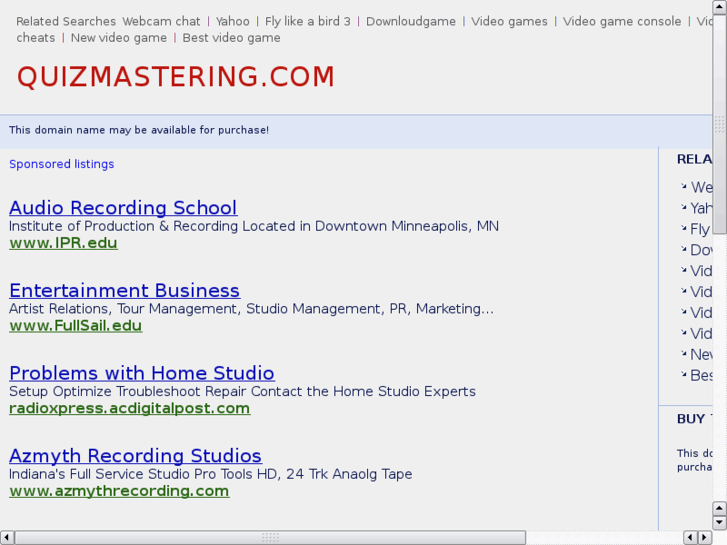Open the Audio Recording School listing
Screen dimensions: 727x545
pos(123,208)
